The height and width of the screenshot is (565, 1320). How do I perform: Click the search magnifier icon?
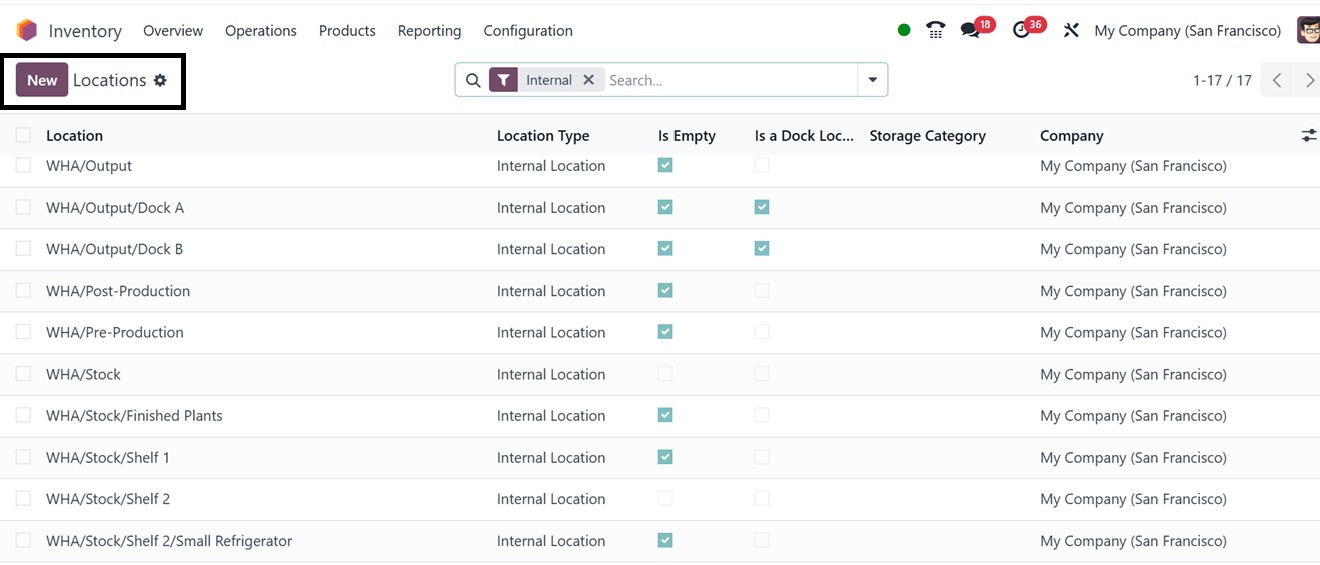[x=473, y=80]
